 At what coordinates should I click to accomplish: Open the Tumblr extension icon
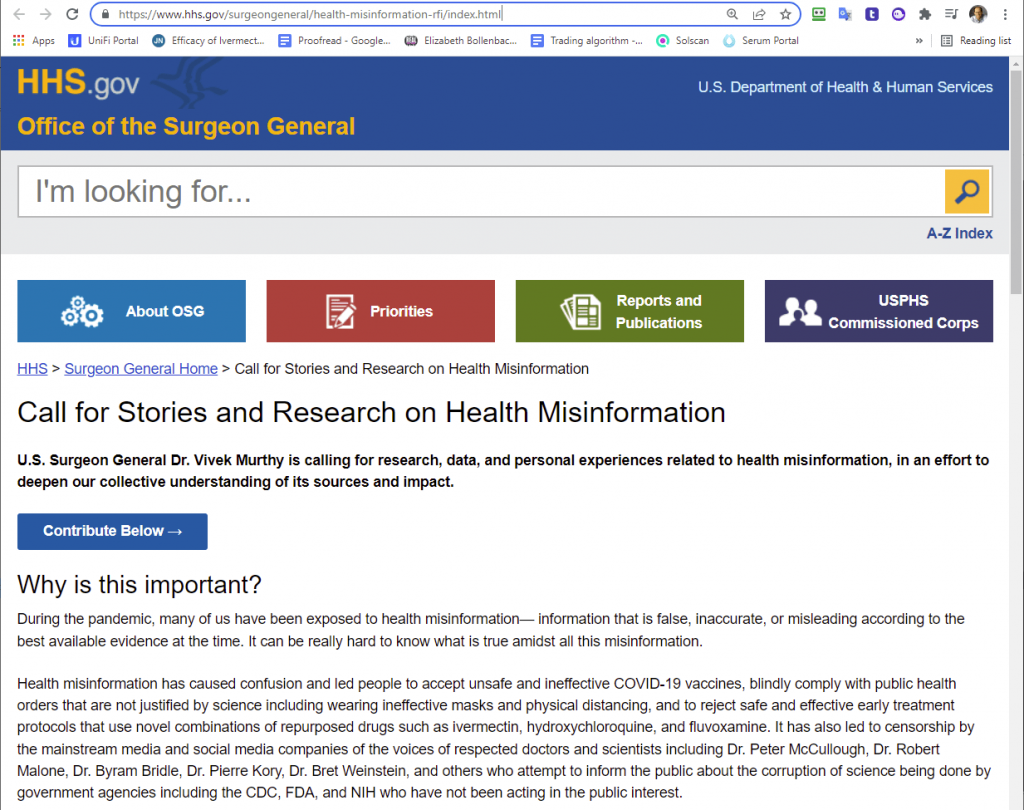871,14
